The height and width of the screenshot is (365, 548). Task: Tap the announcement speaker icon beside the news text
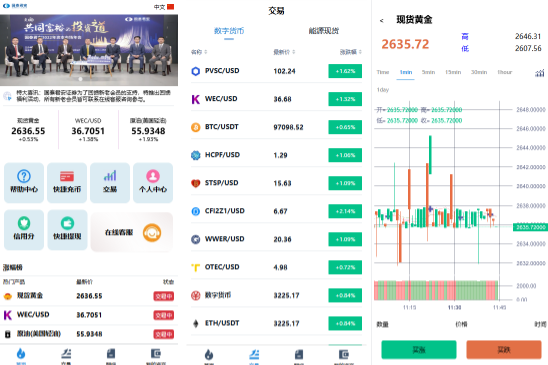[8, 96]
